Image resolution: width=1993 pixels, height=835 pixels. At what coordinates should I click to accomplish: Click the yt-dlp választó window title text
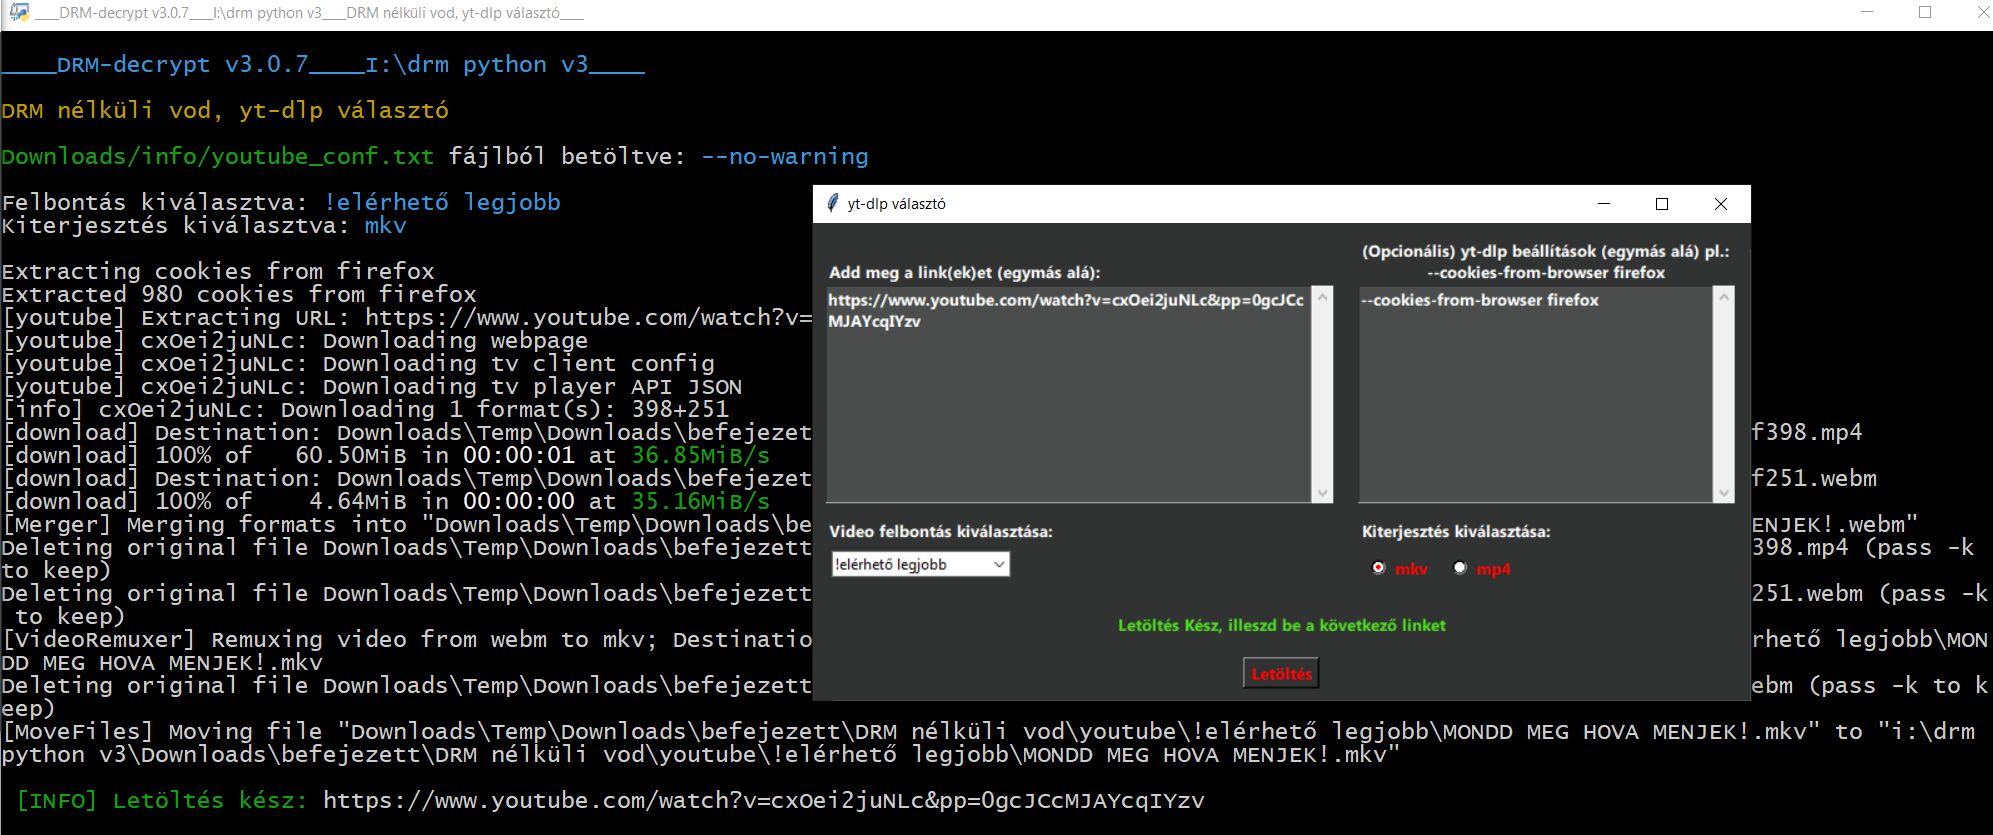(x=896, y=204)
